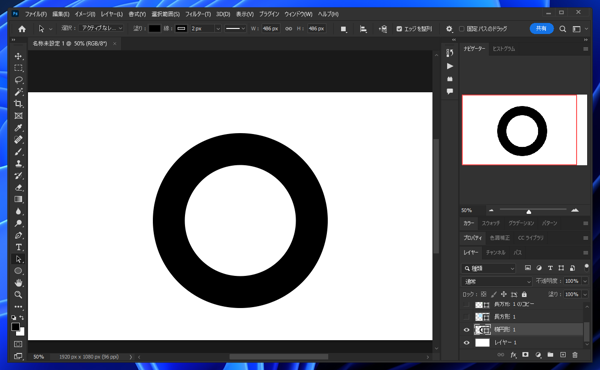
Task: Hide the レイヤー 1 layer
Action: [466, 342]
